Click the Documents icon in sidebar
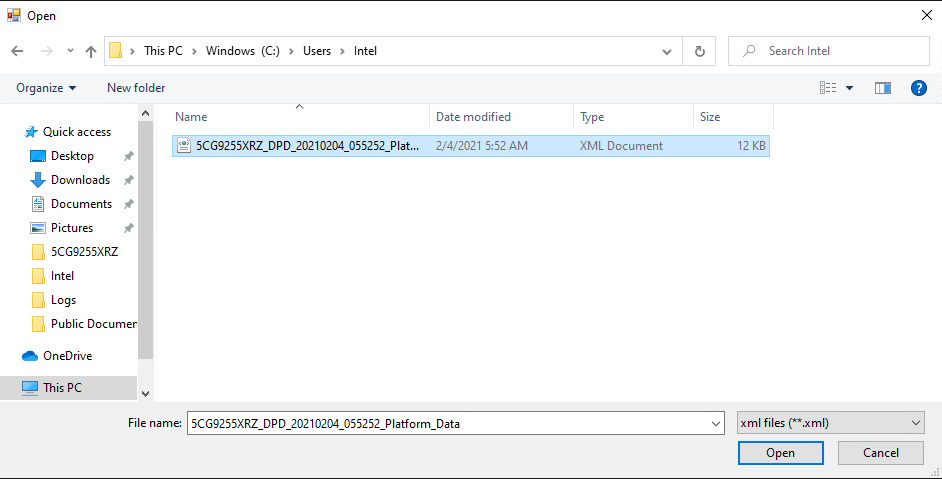The image size is (942, 479). pyautogui.click(x=38, y=204)
